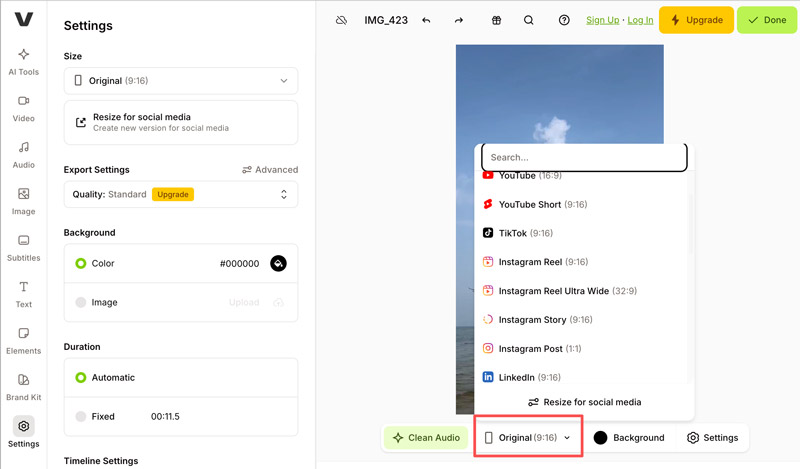The image size is (800, 469).
Task: Open the Quality Standard selector
Action: pos(181,194)
